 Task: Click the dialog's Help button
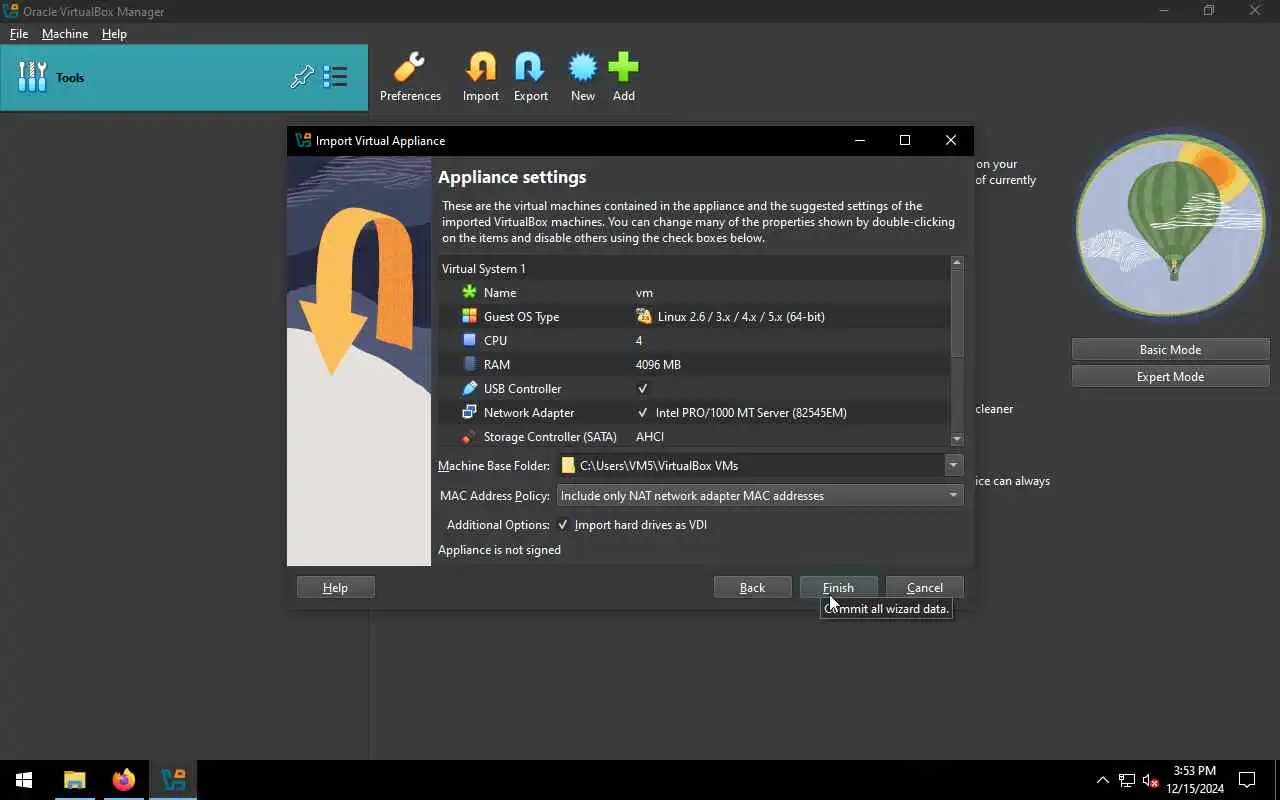335,587
